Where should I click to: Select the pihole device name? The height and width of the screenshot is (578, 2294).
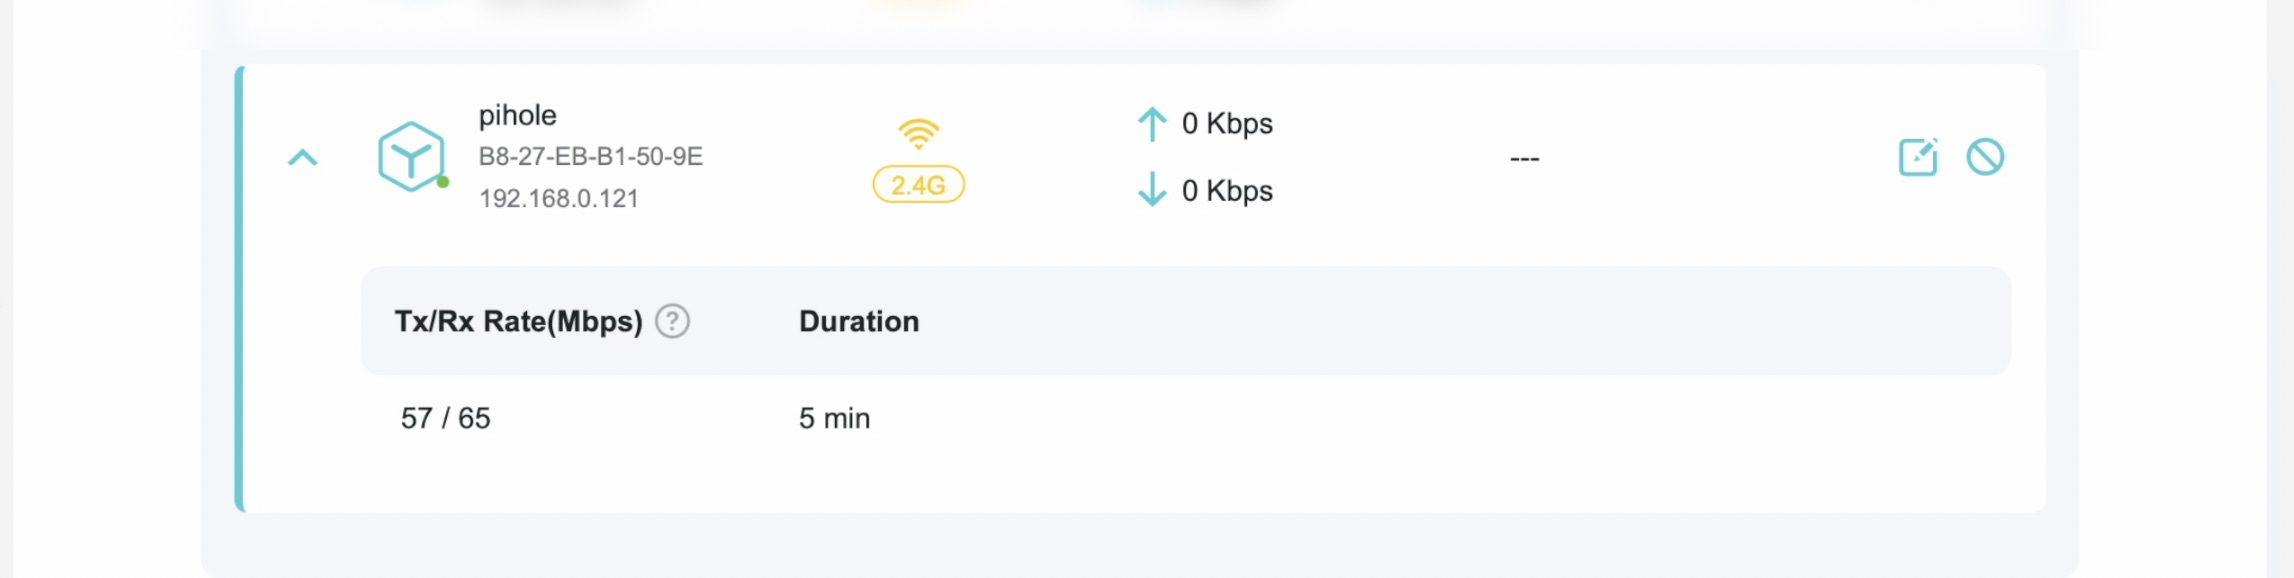coord(517,115)
